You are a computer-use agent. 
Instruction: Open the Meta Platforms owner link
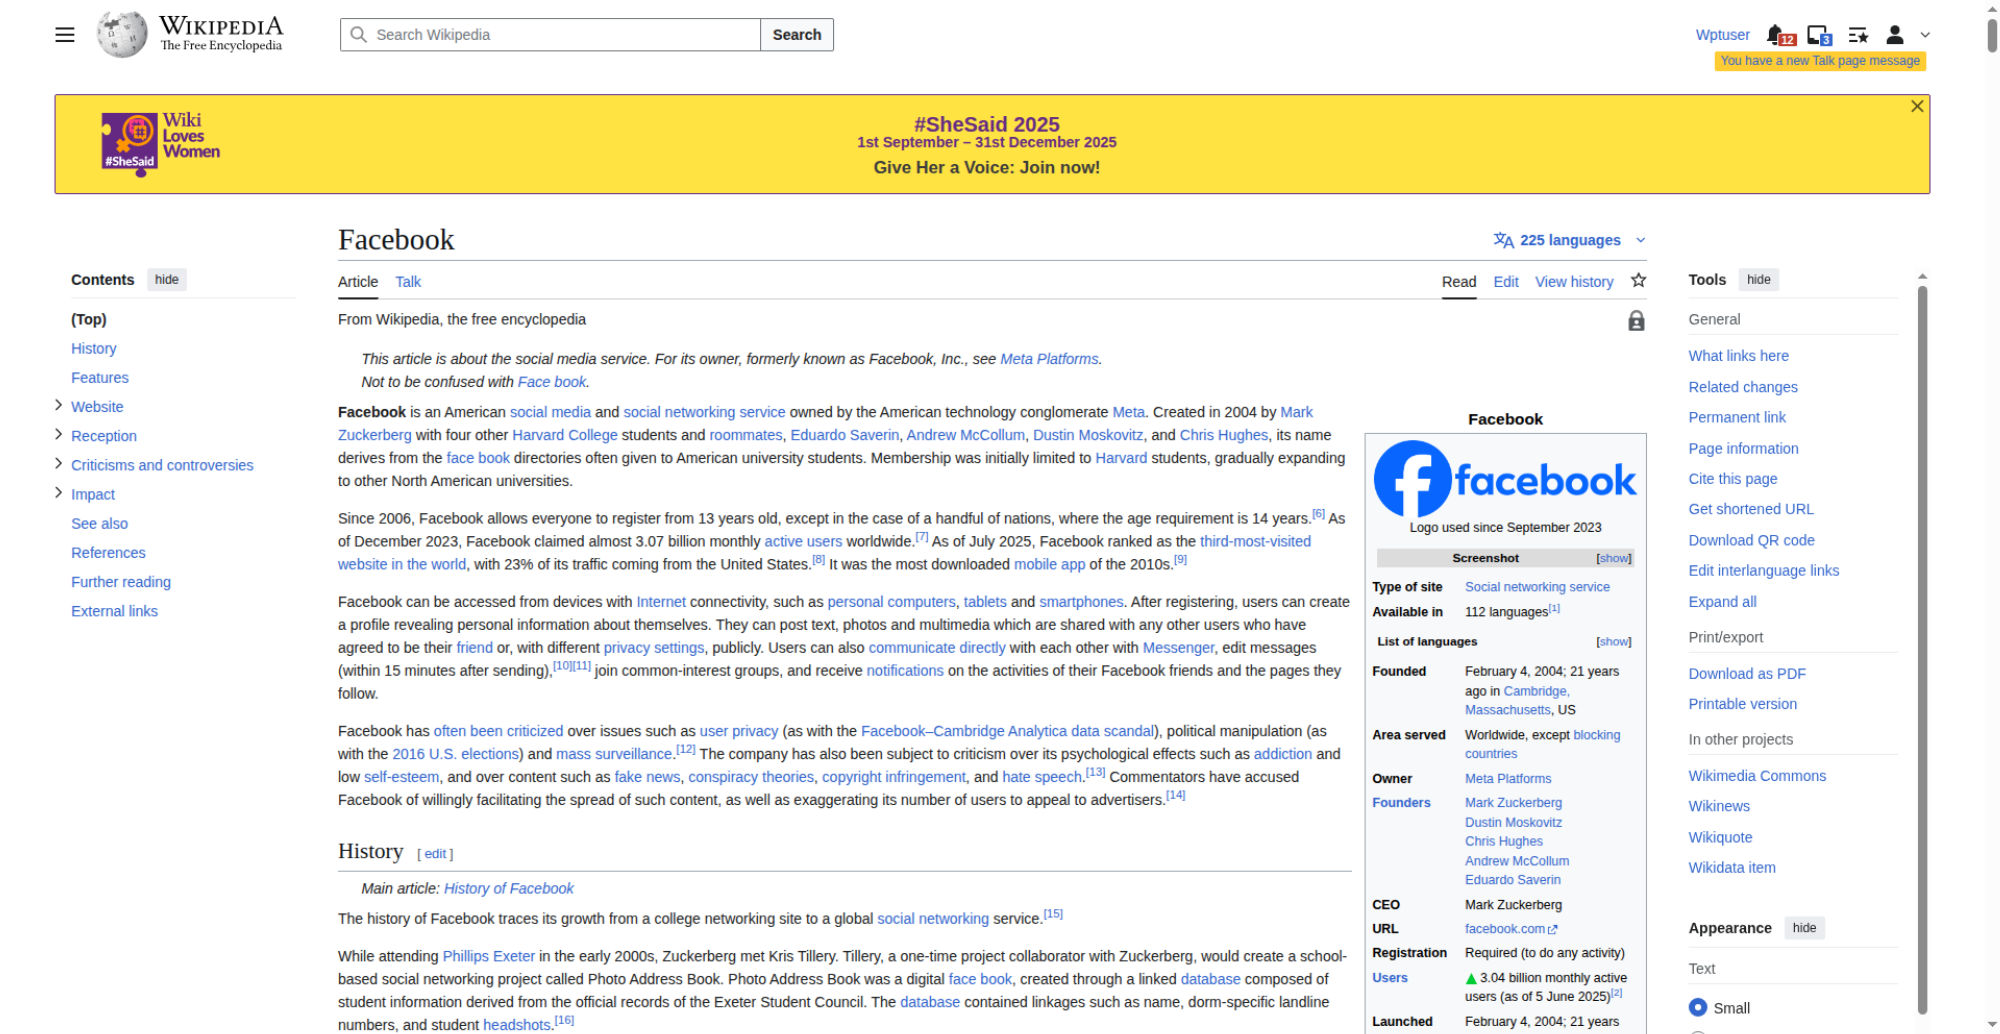1508,778
